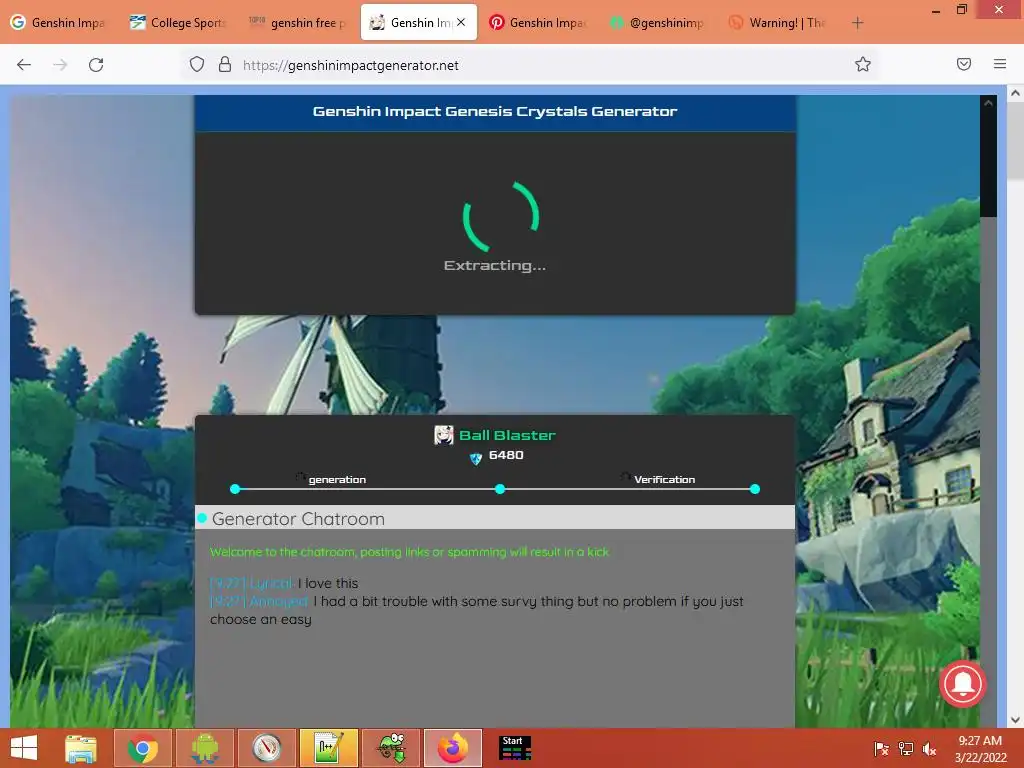Image resolution: width=1024 pixels, height=768 pixels.
Task: Click the browser scrollbar up arrow
Action: (x=1015, y=93)
